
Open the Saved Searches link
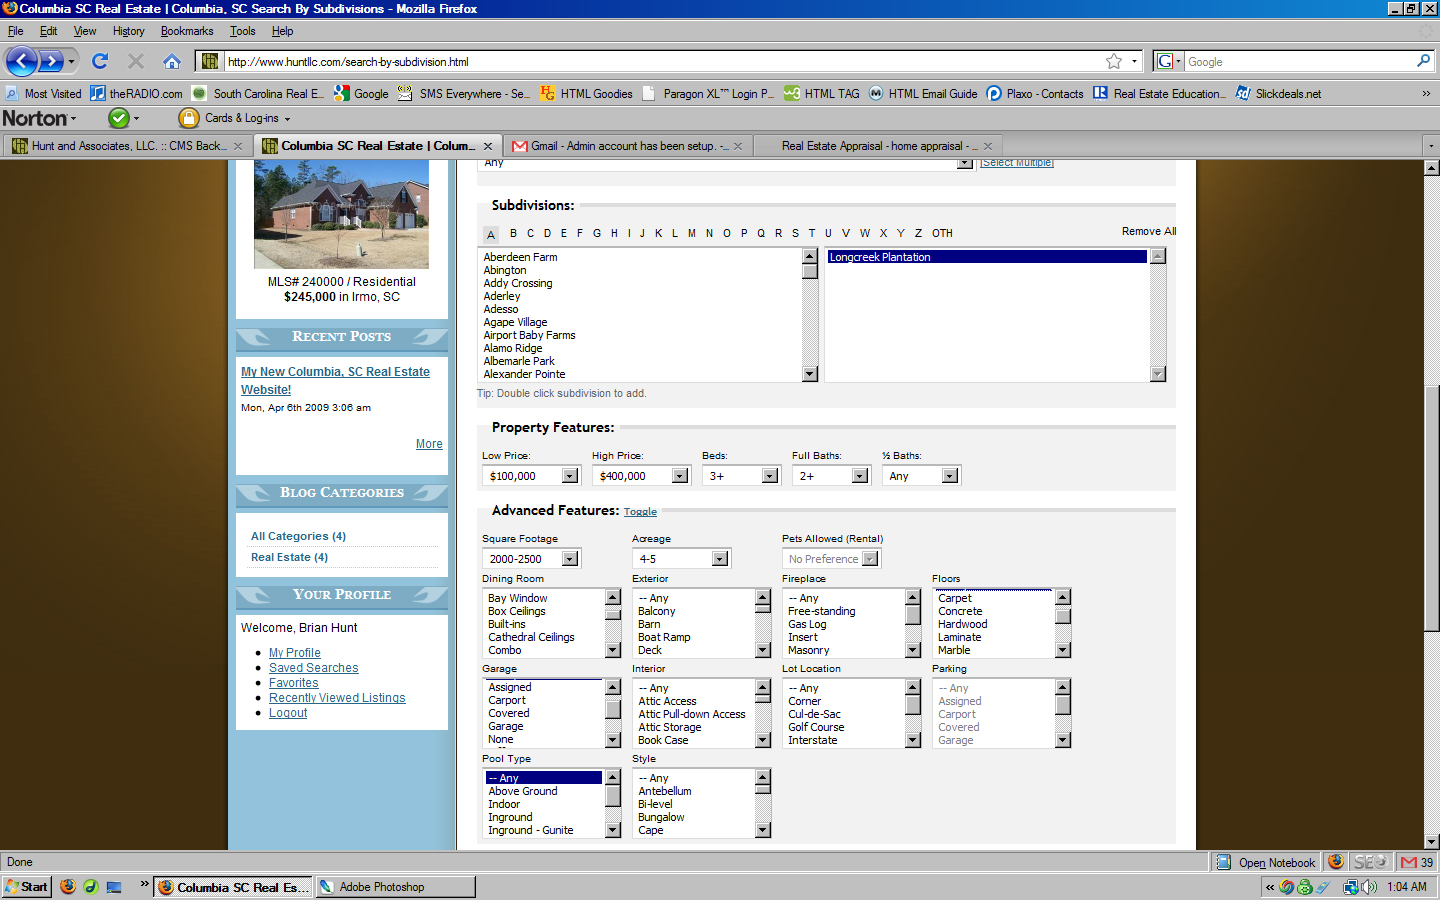[313, 668]
